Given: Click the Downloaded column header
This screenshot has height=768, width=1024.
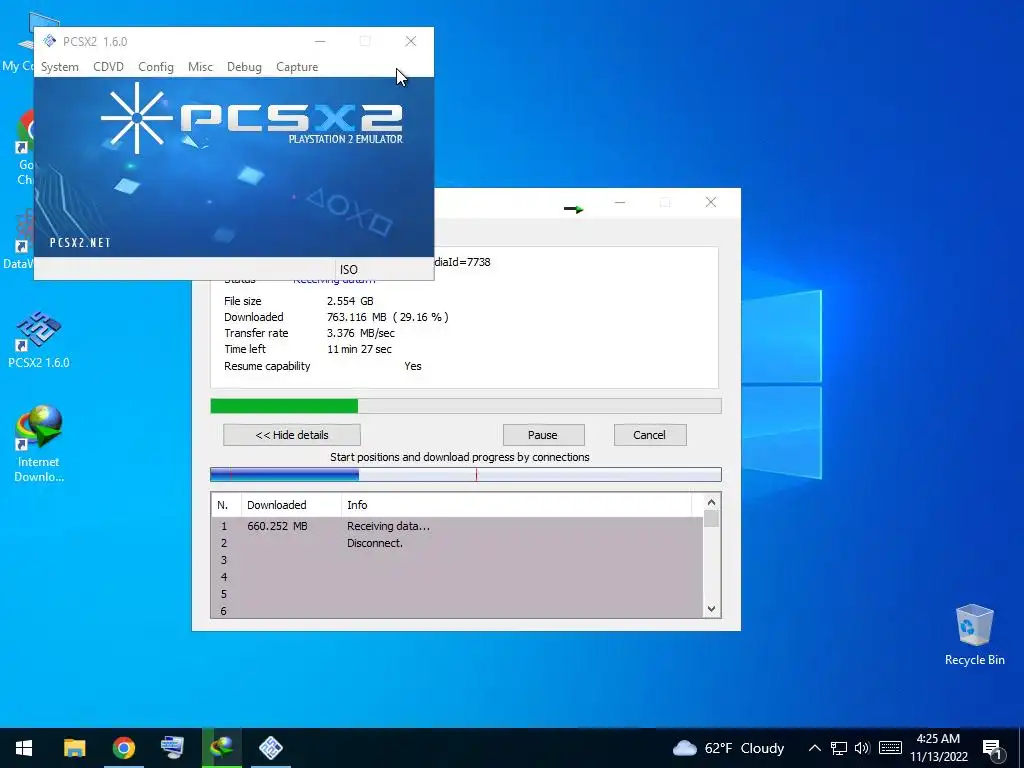Looking at the screenshot, I should pos(291,505).
